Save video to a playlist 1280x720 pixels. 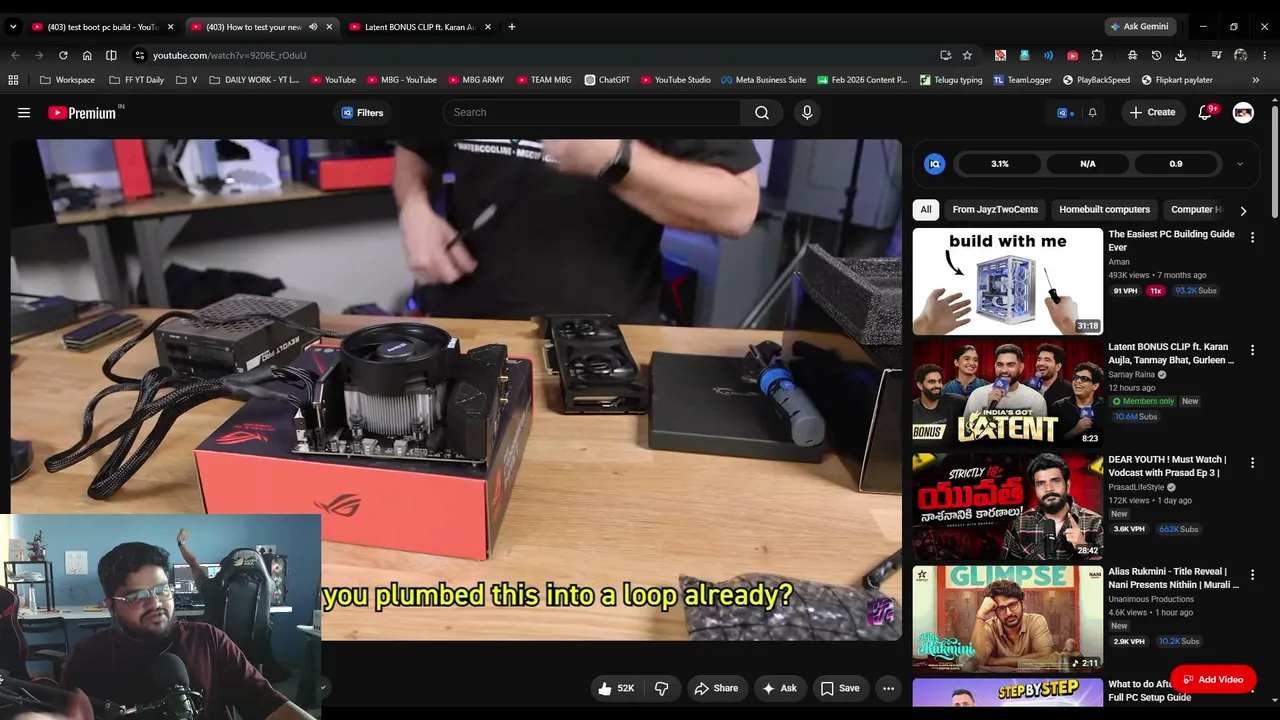[x=840, y=688]
